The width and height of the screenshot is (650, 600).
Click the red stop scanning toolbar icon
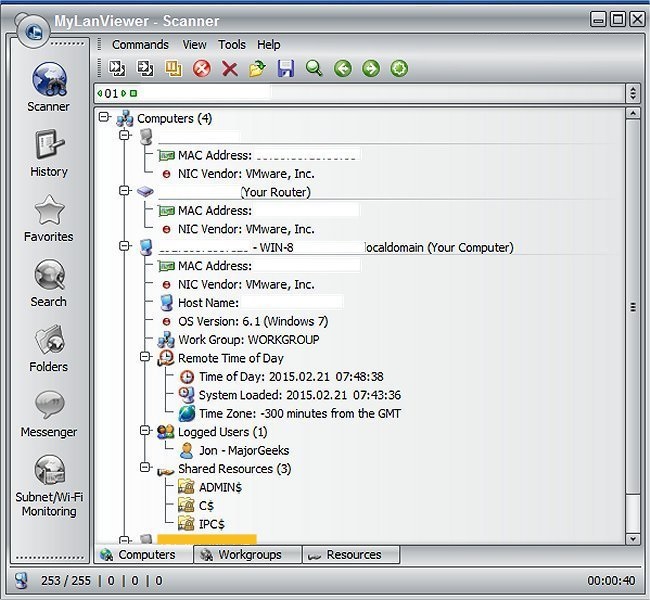[x=201, y=69]
